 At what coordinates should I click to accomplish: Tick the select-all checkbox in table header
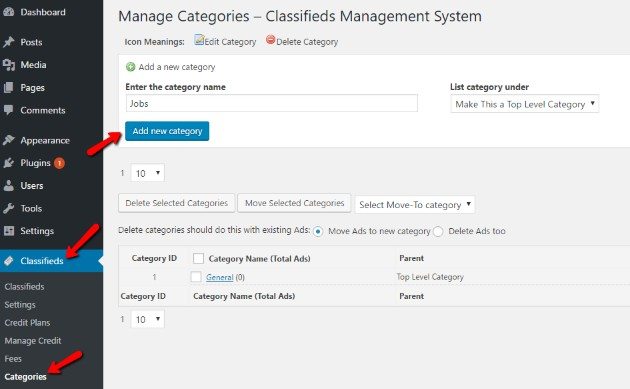(x=198, y=258)
